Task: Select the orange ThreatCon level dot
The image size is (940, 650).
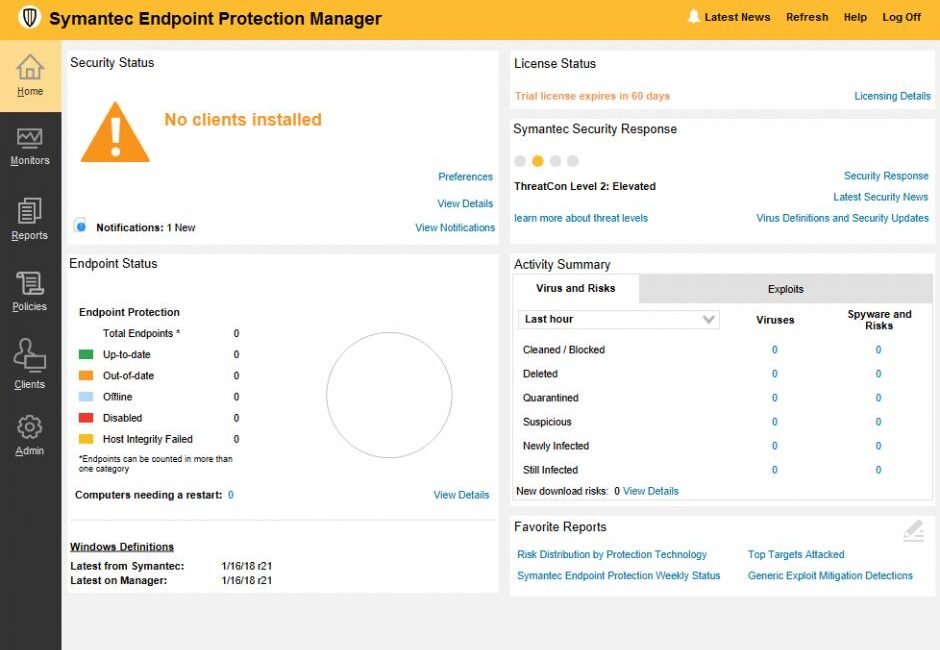Action: (x=538, y=161)
